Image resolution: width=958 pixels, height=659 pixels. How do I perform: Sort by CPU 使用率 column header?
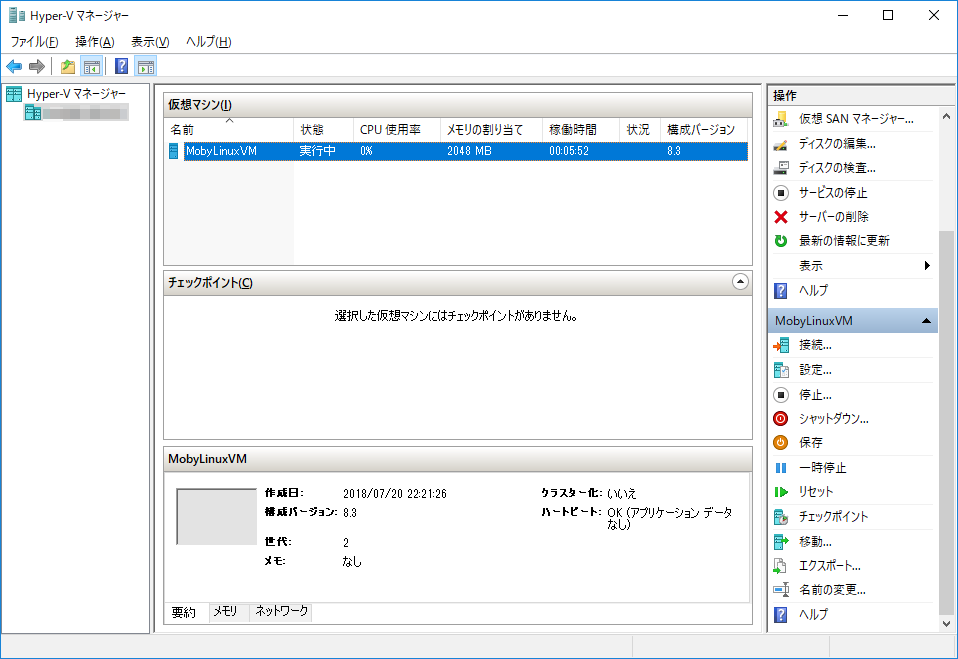[397, 129]
